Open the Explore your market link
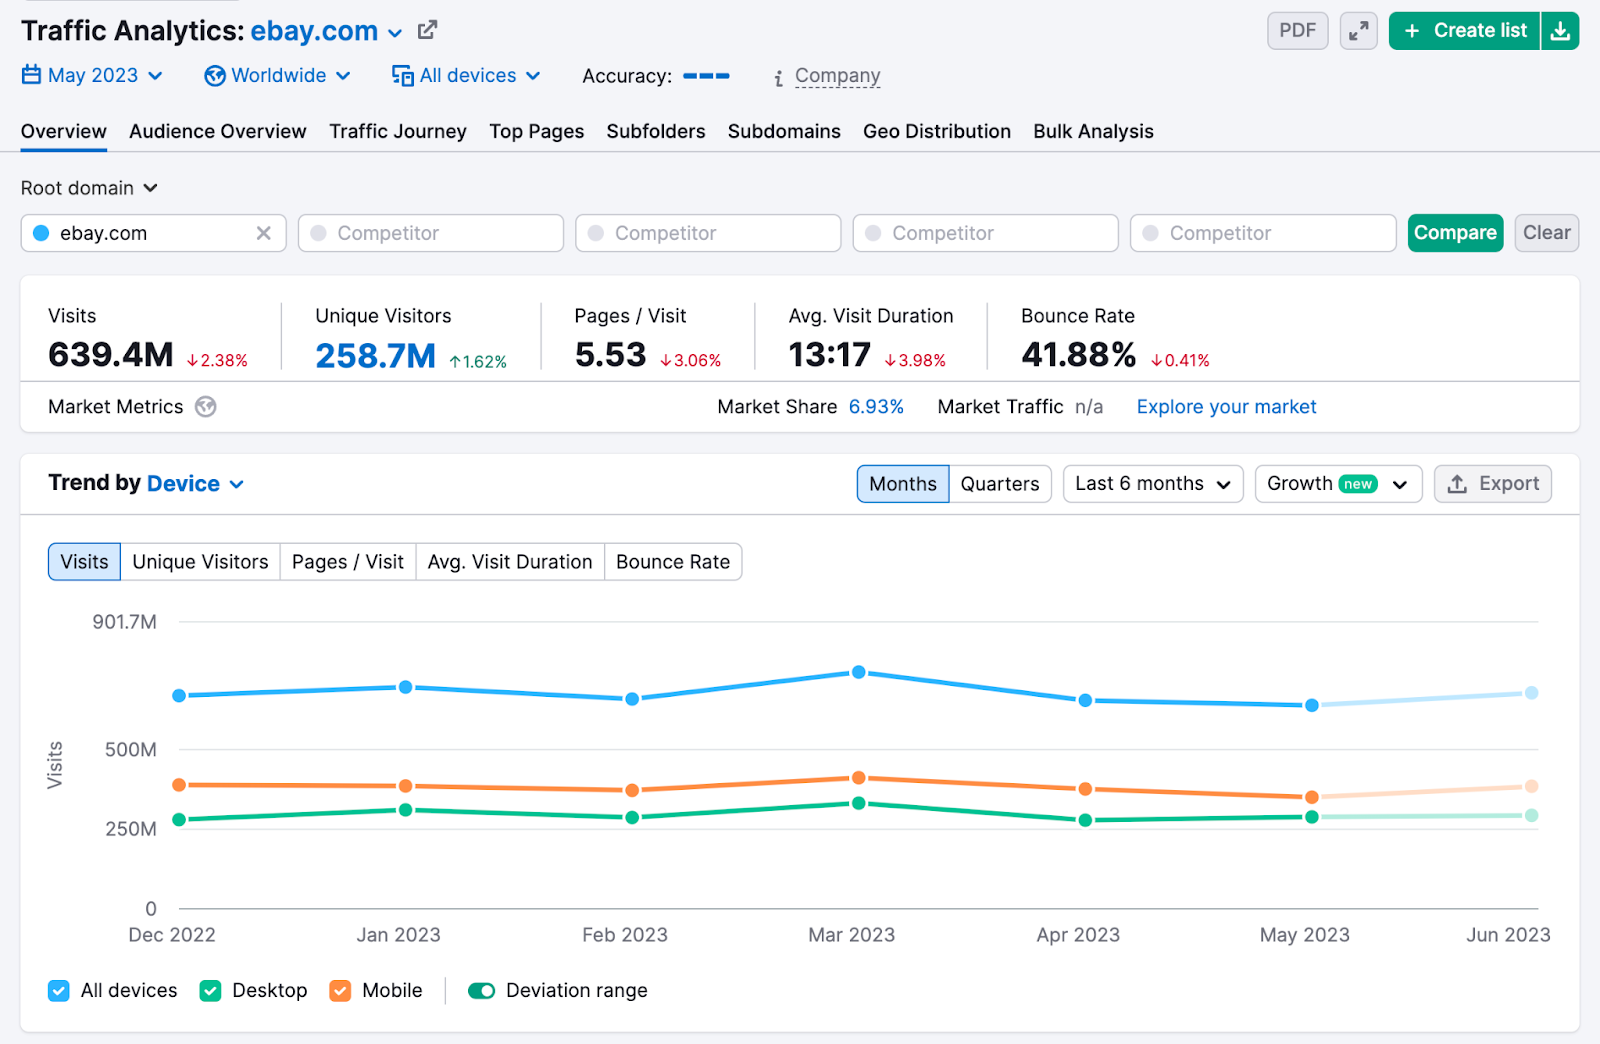Screen dimensions: 1600x1044 (x=1226, y=407)
